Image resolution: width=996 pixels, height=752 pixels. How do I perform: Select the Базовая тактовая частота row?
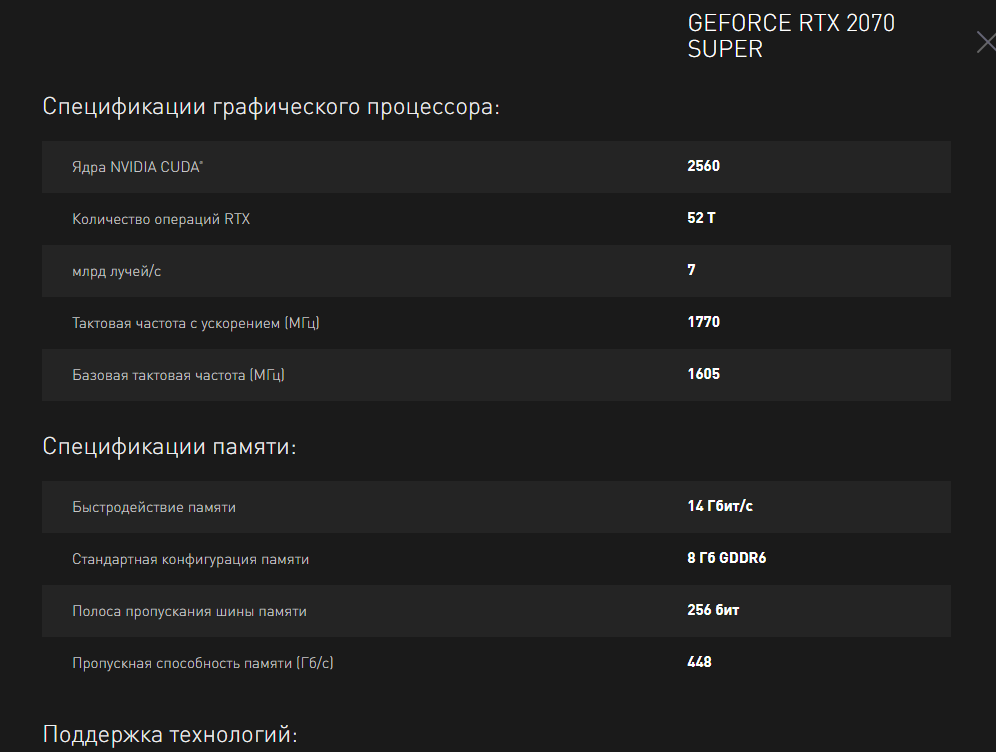496,375
